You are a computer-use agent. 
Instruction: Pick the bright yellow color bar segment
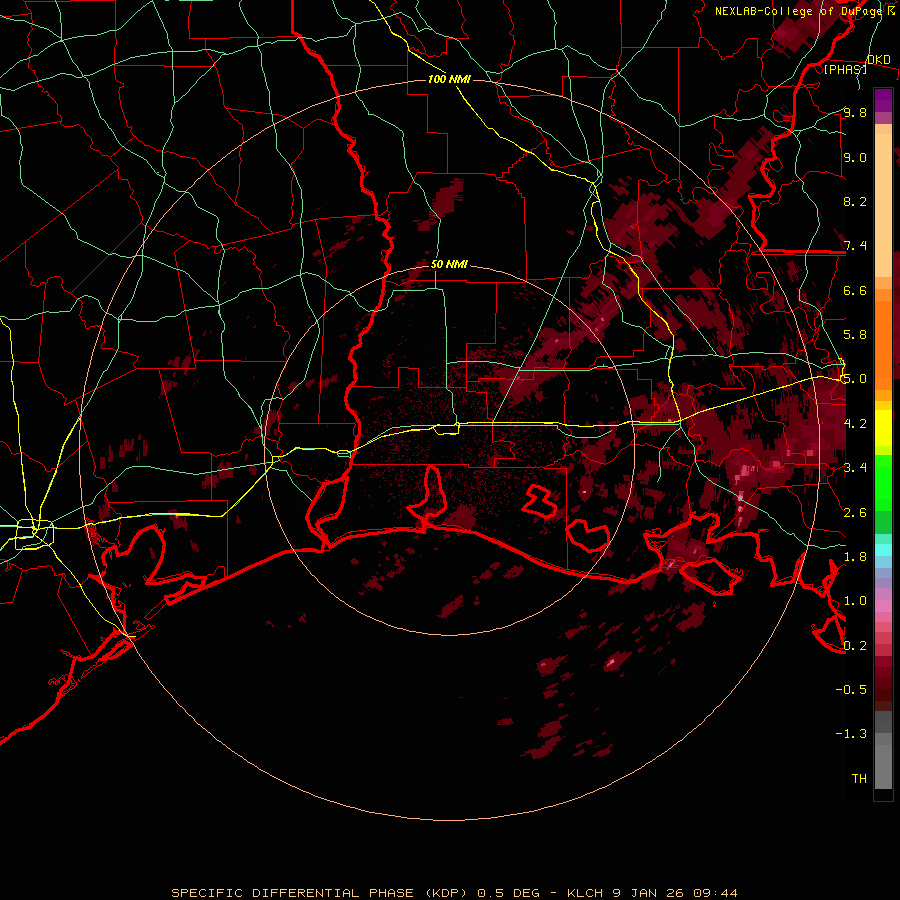pos(883,428)
